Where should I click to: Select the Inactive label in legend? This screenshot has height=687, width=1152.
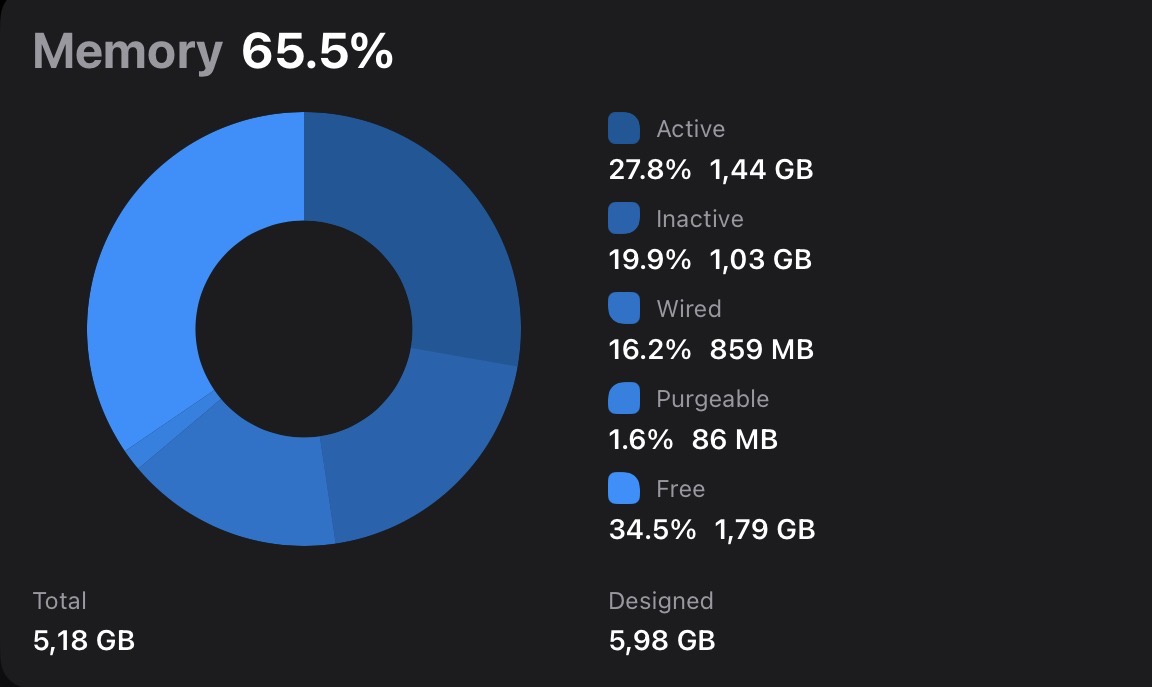tap(699, 219)
